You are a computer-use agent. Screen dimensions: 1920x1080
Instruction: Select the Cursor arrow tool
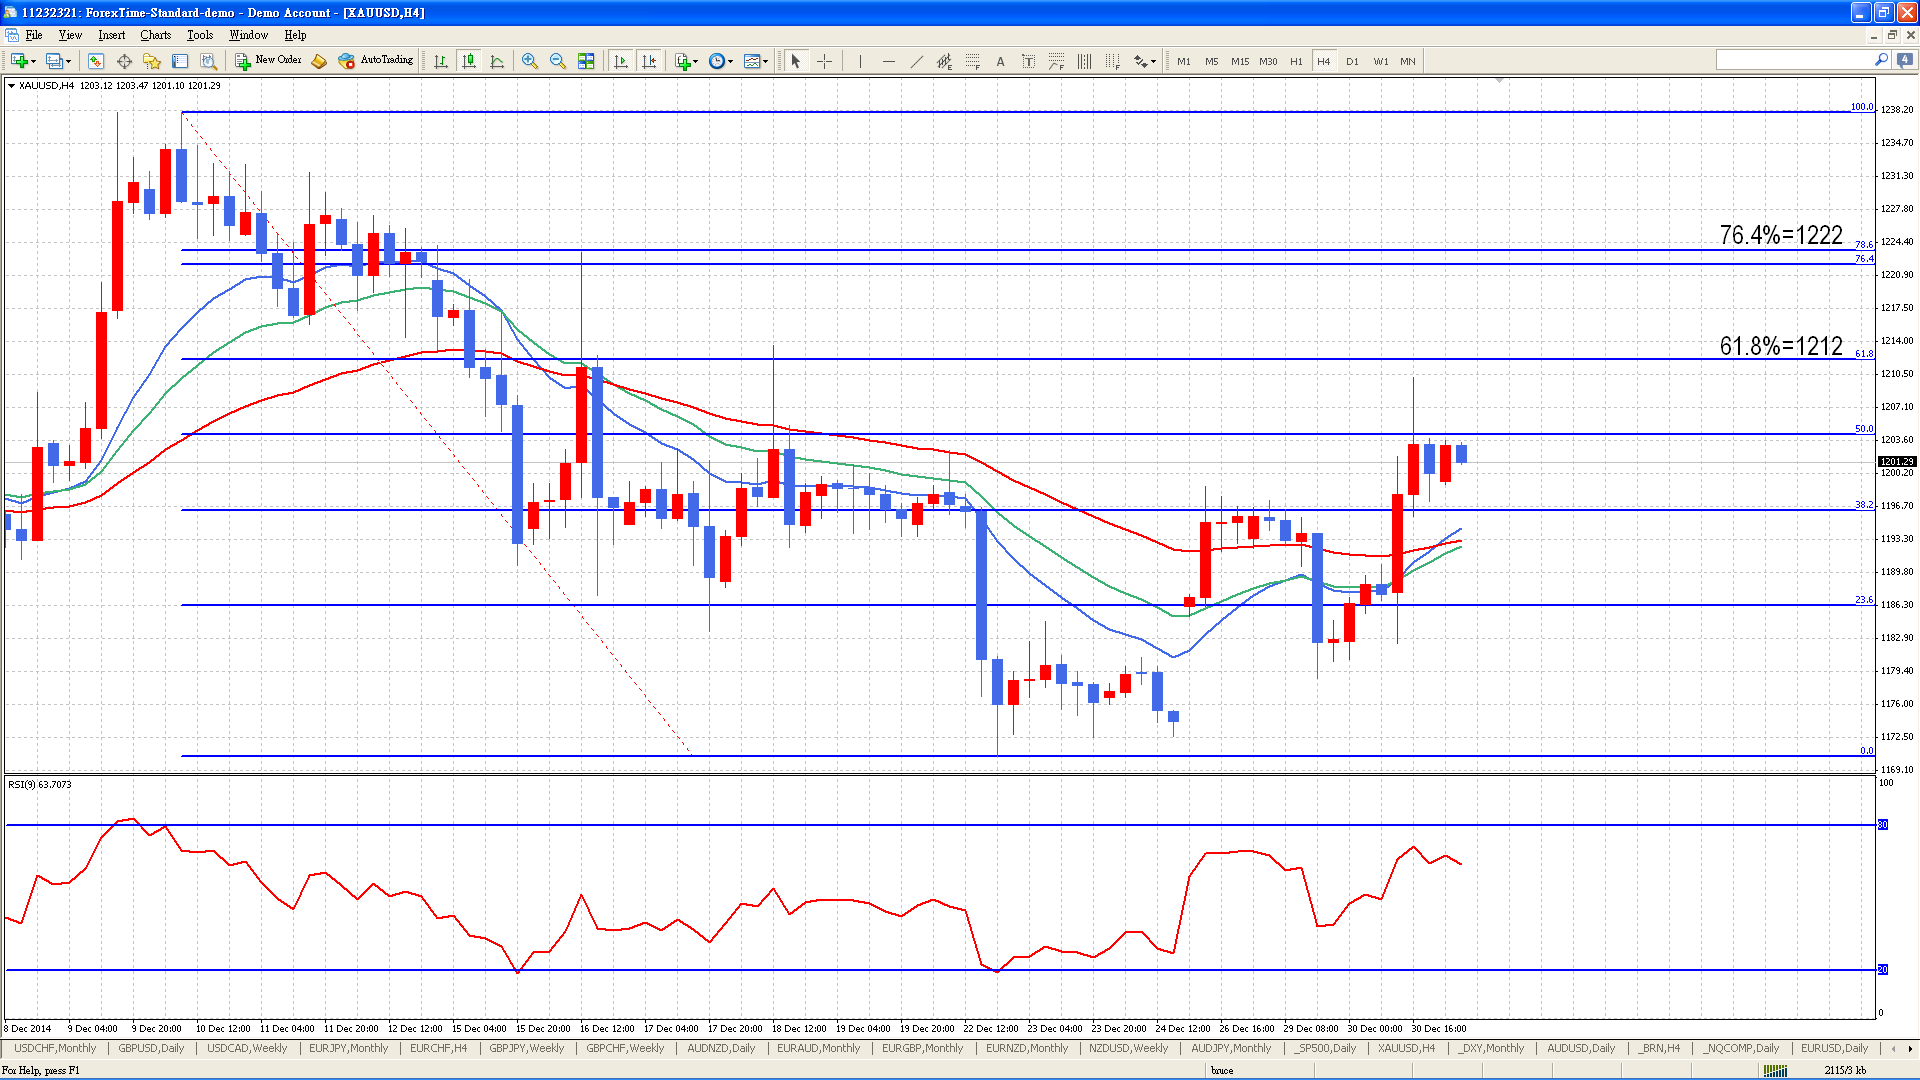796,61
